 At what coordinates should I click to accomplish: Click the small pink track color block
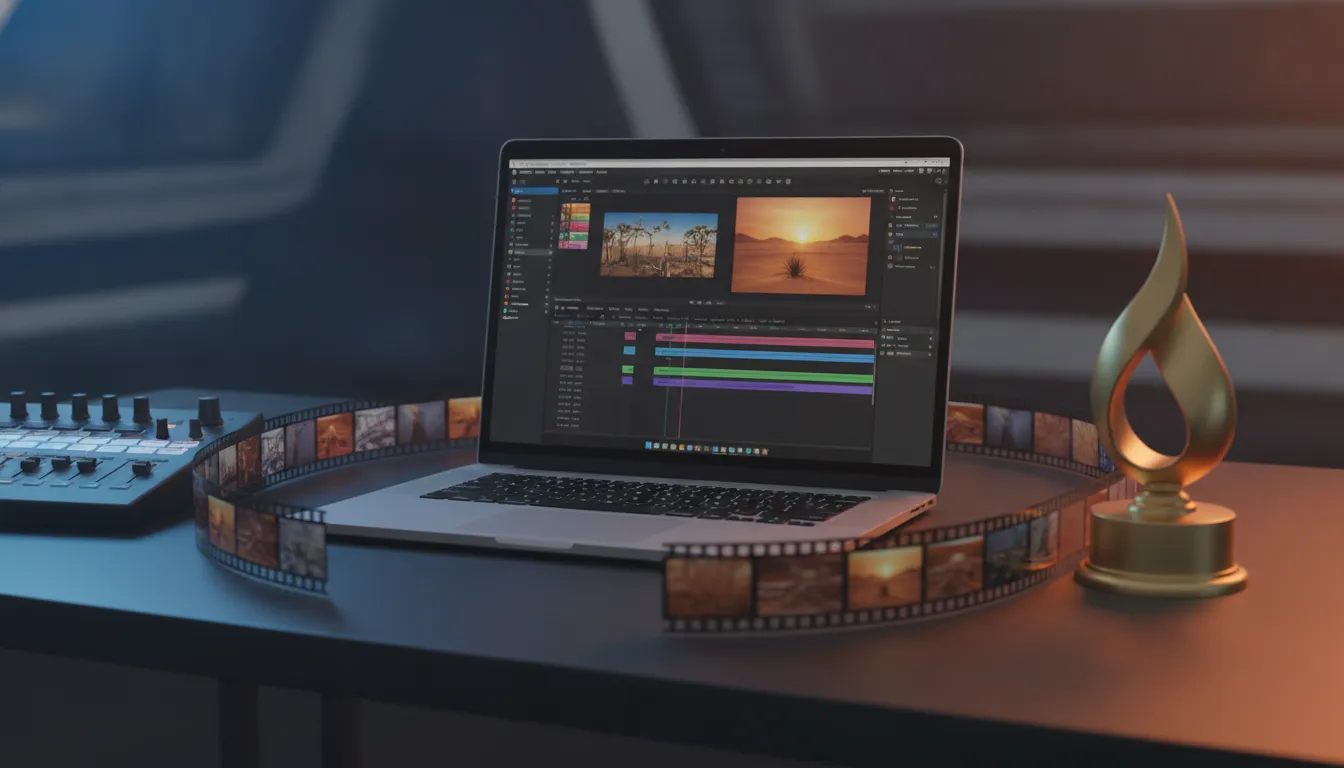630,336
